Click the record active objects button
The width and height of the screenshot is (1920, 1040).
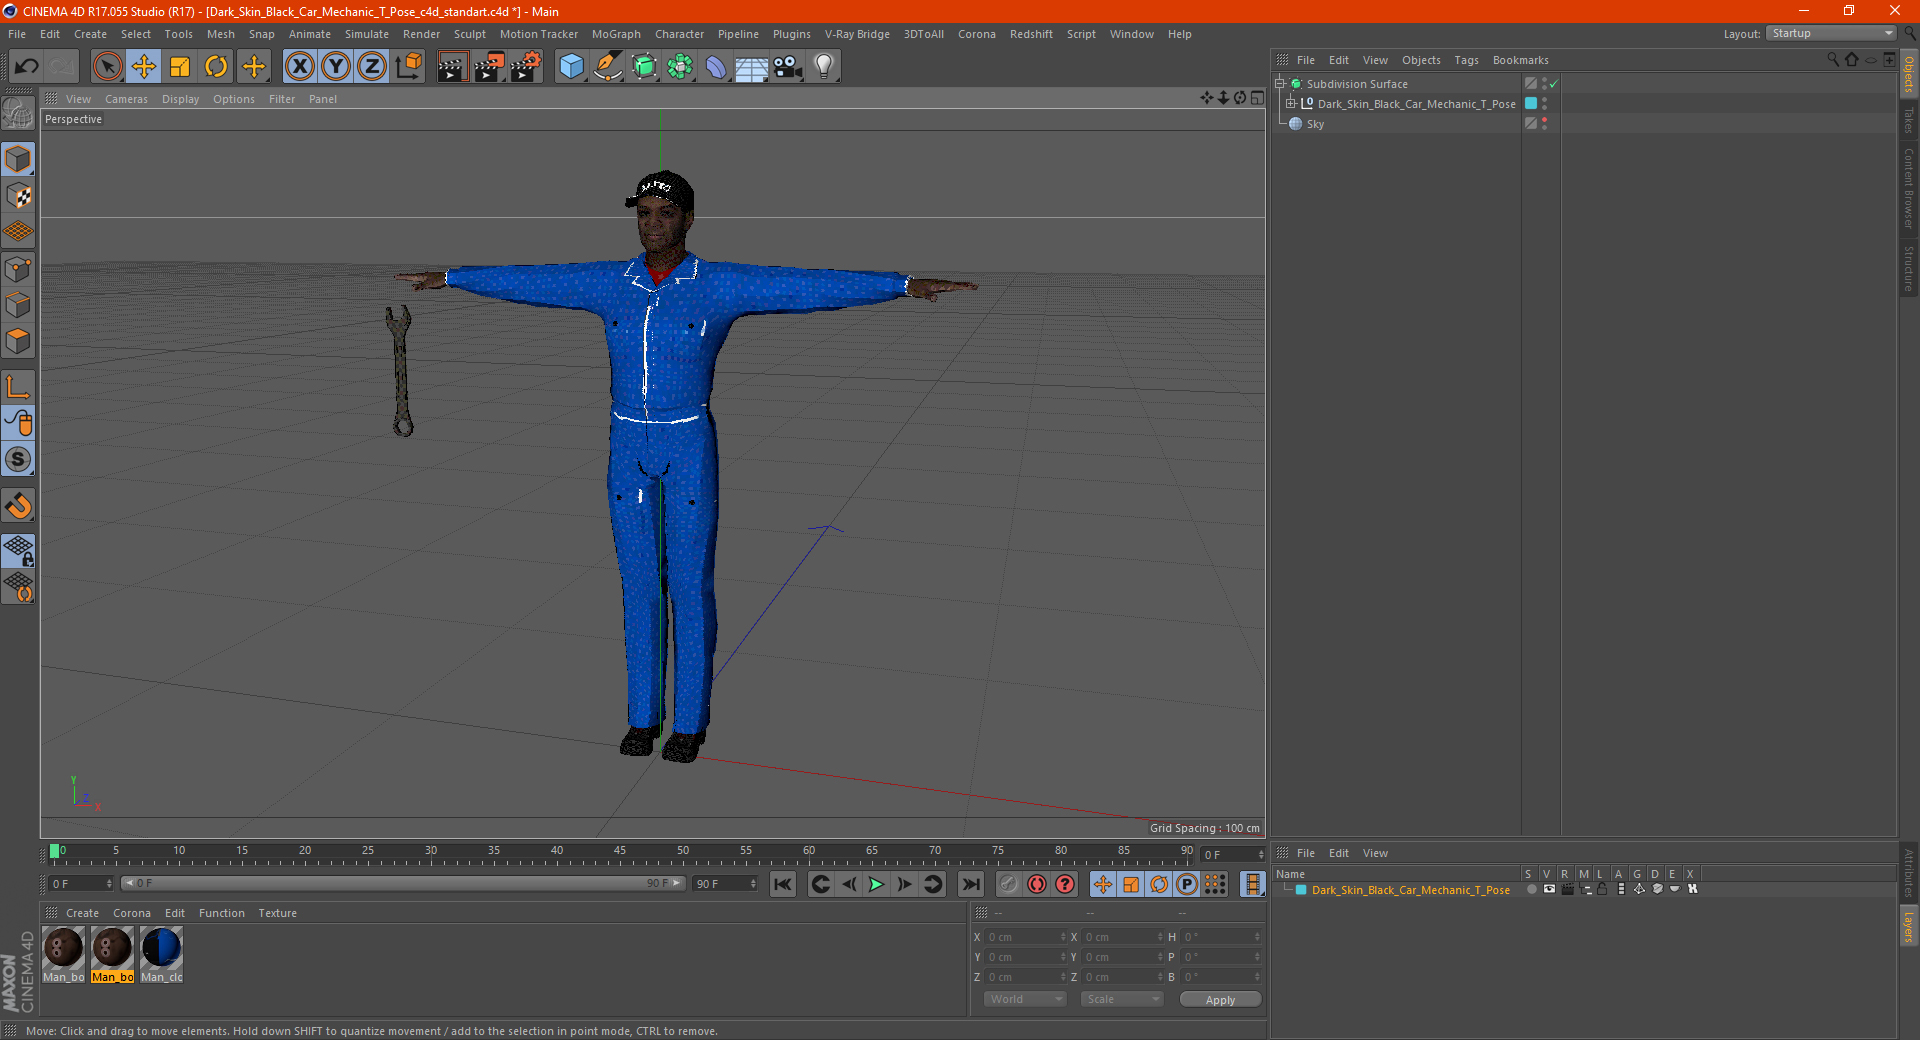(1009, 884)
